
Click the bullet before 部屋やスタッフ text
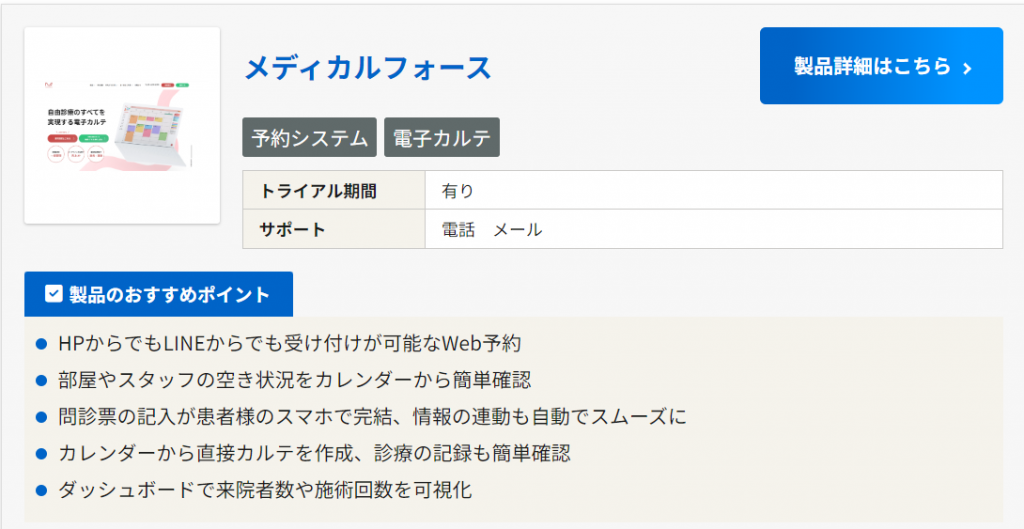41,380
